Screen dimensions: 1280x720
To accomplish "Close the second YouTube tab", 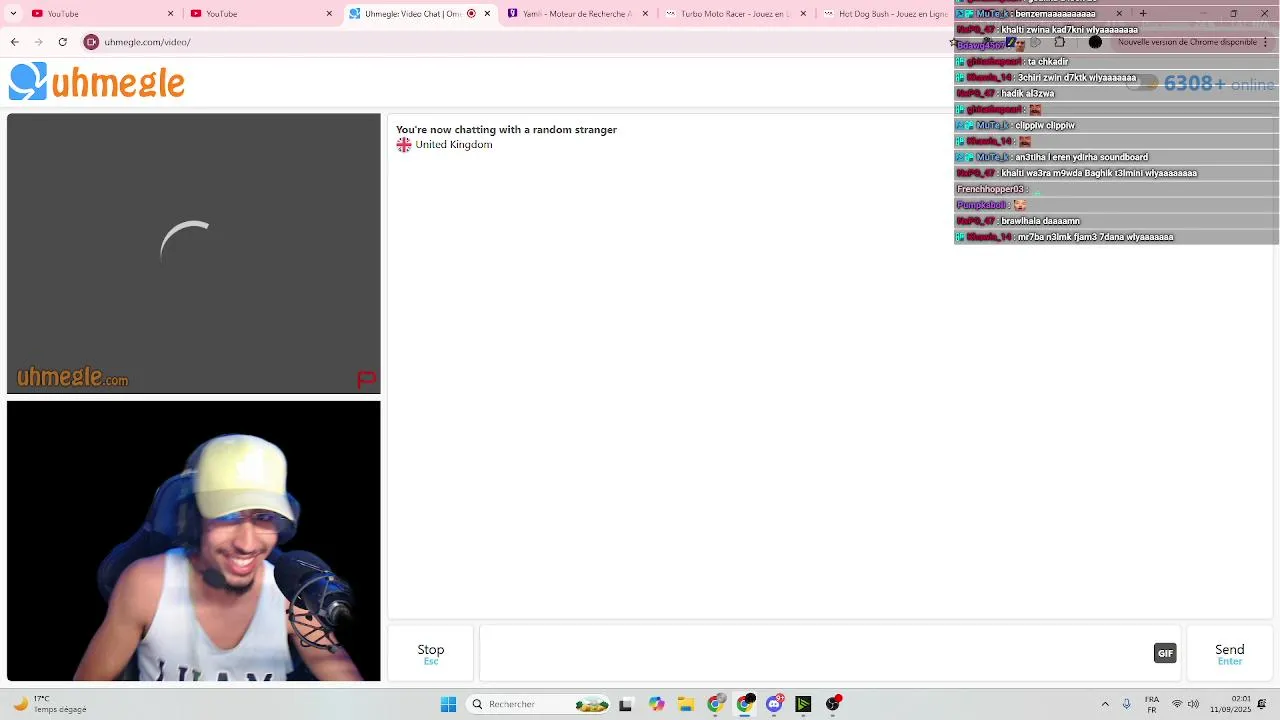I will 329,14.
